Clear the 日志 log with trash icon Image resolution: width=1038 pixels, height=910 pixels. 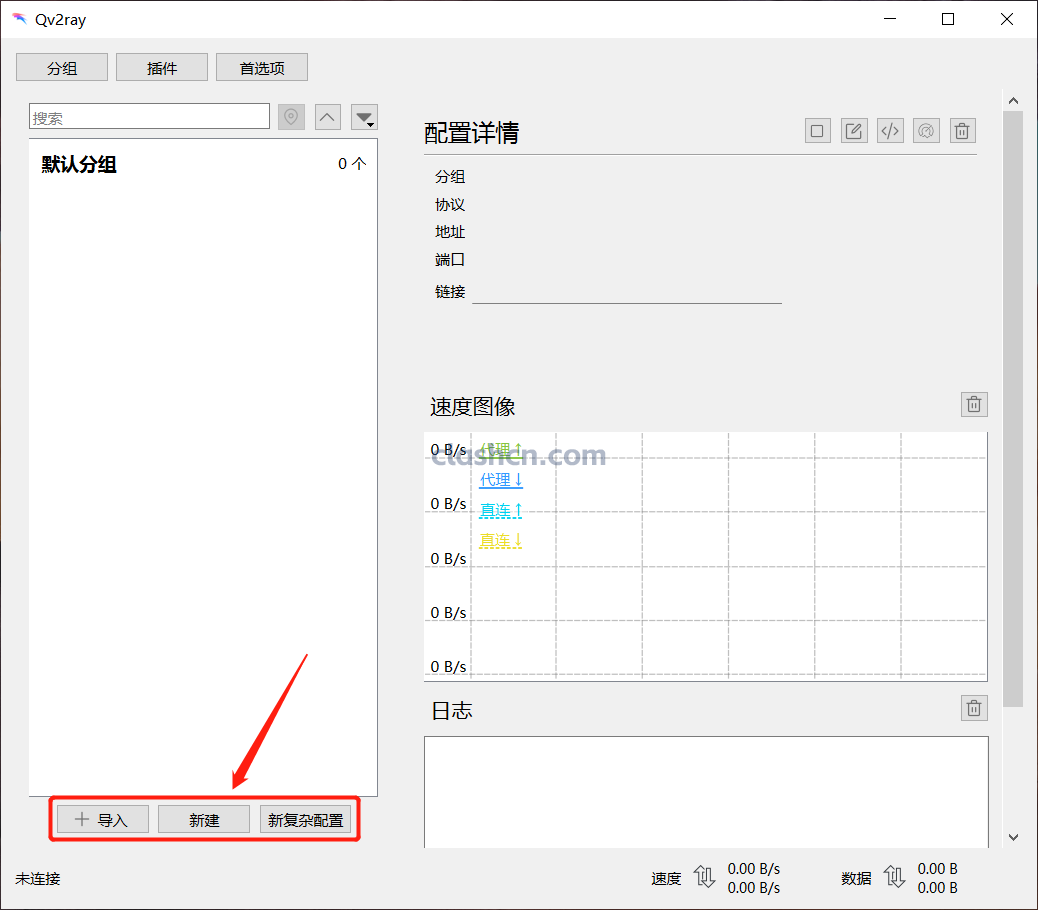(974, 708)
